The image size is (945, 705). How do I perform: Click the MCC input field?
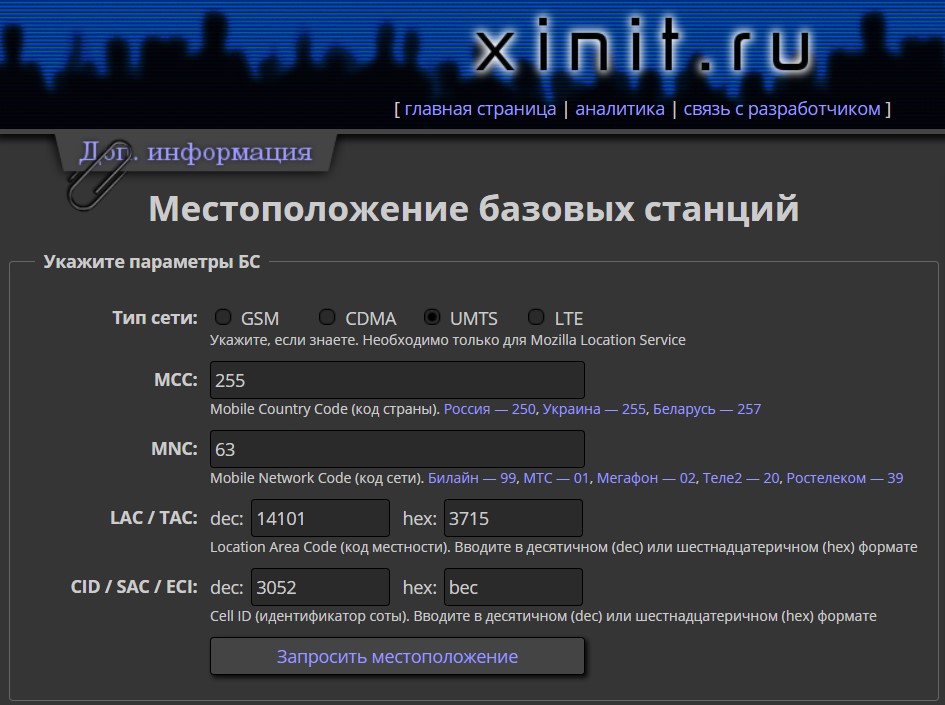click(x=397, y=380)
